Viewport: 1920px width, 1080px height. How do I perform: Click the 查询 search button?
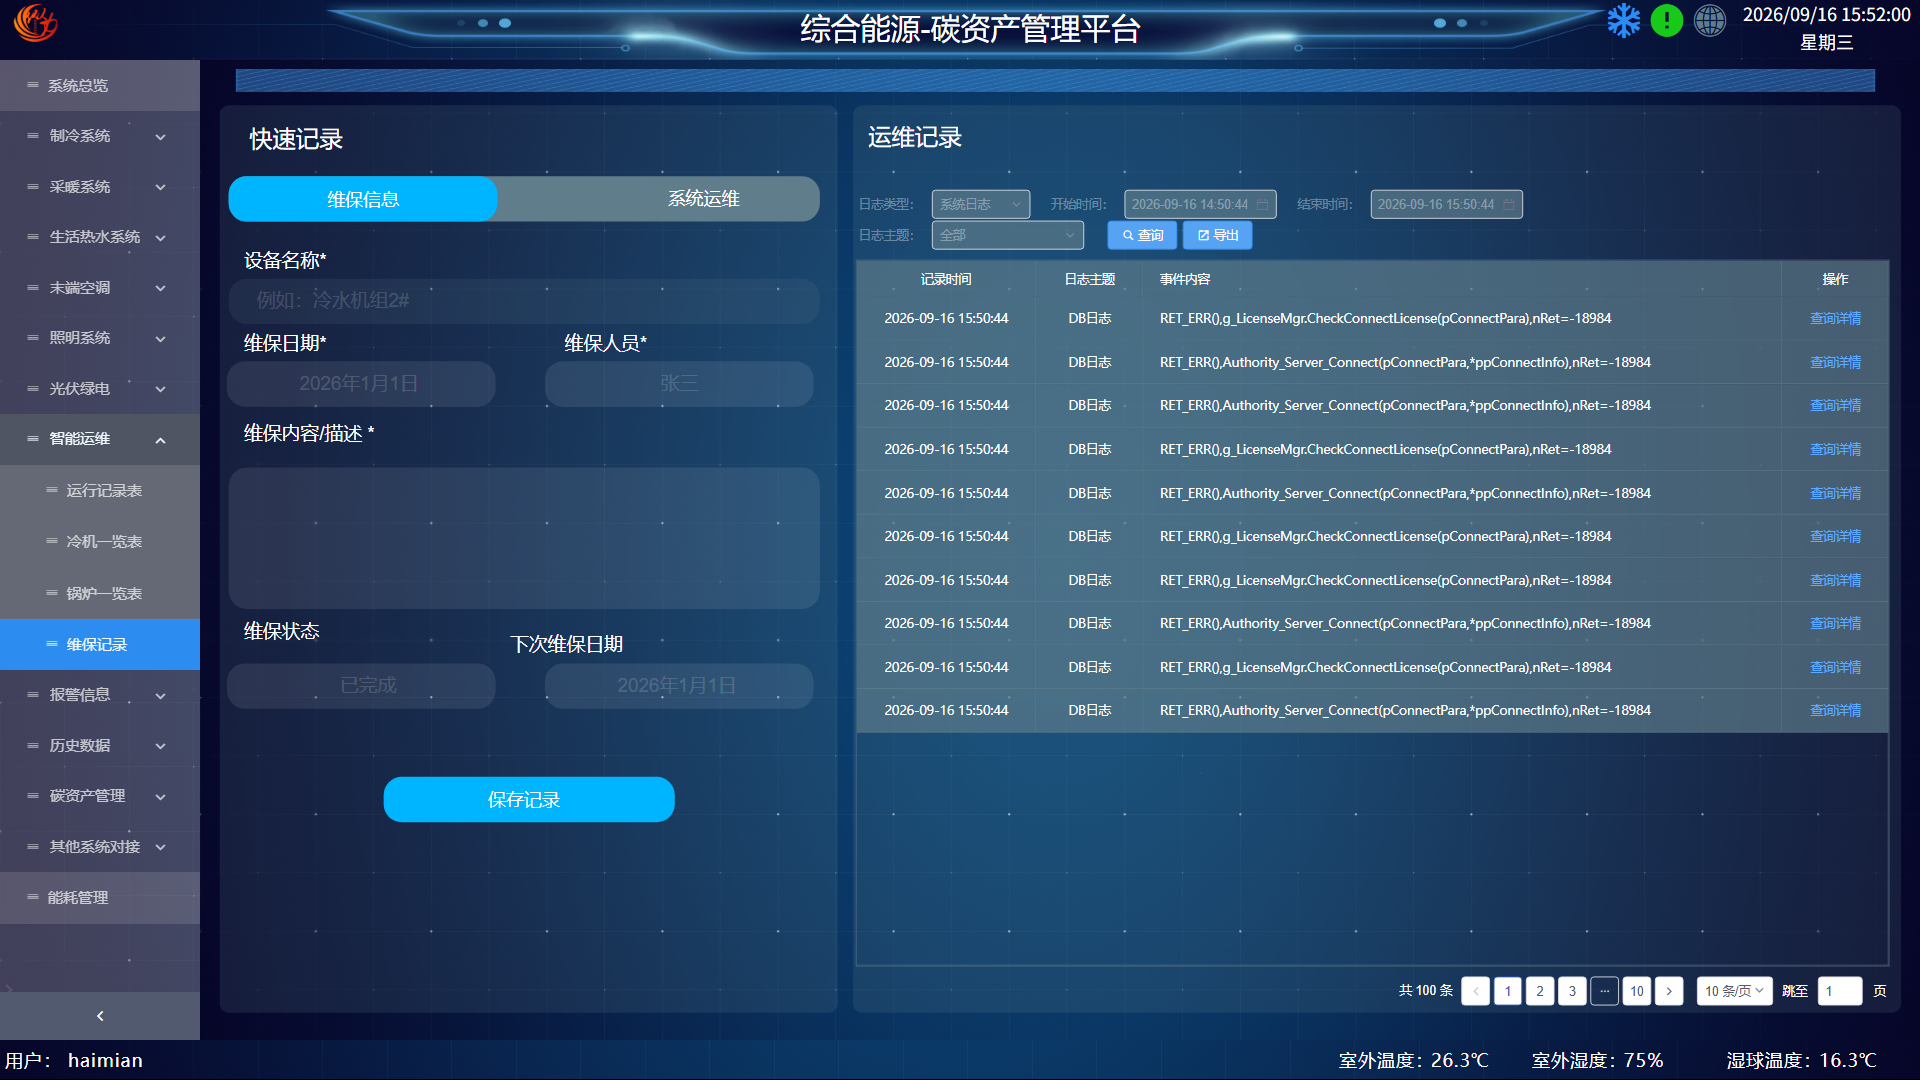coord(1142,235)
